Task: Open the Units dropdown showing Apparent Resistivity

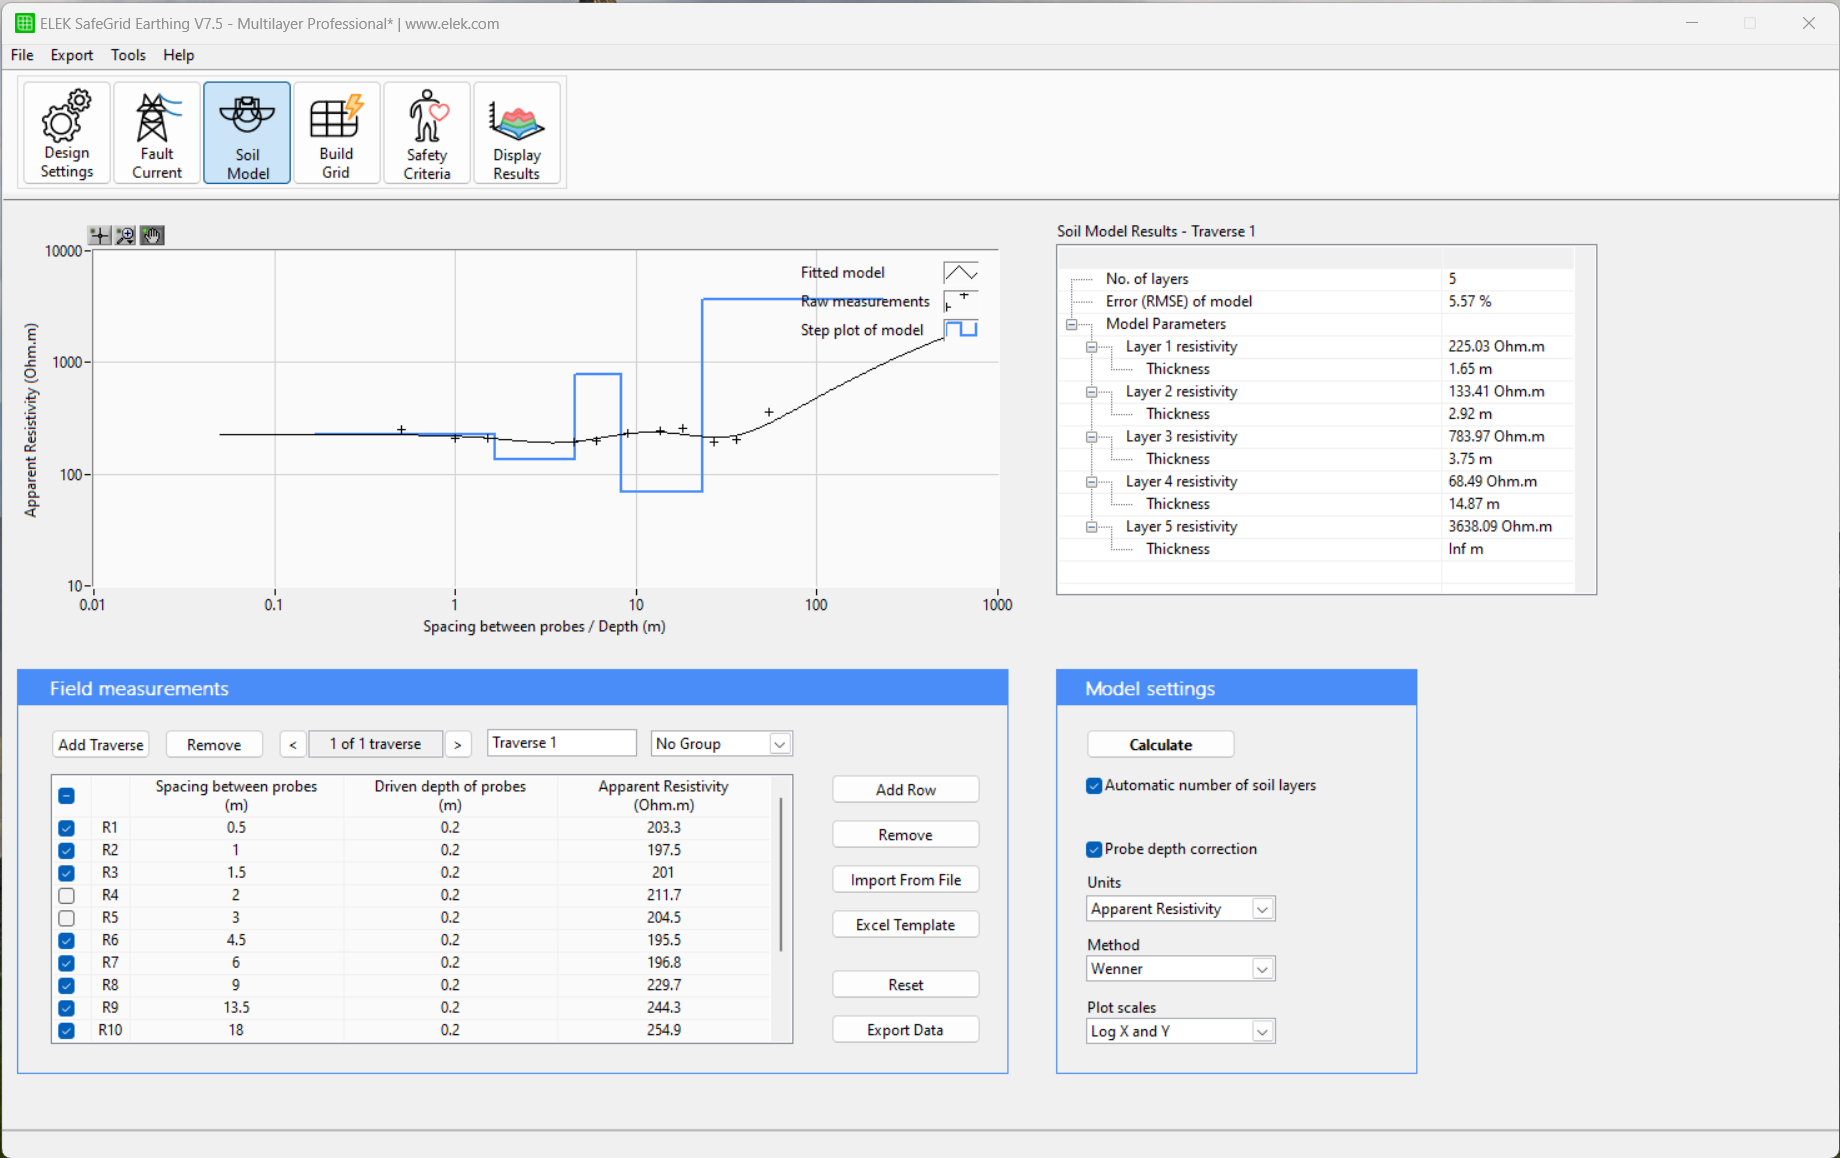Action: click(x=1180, y=909)
